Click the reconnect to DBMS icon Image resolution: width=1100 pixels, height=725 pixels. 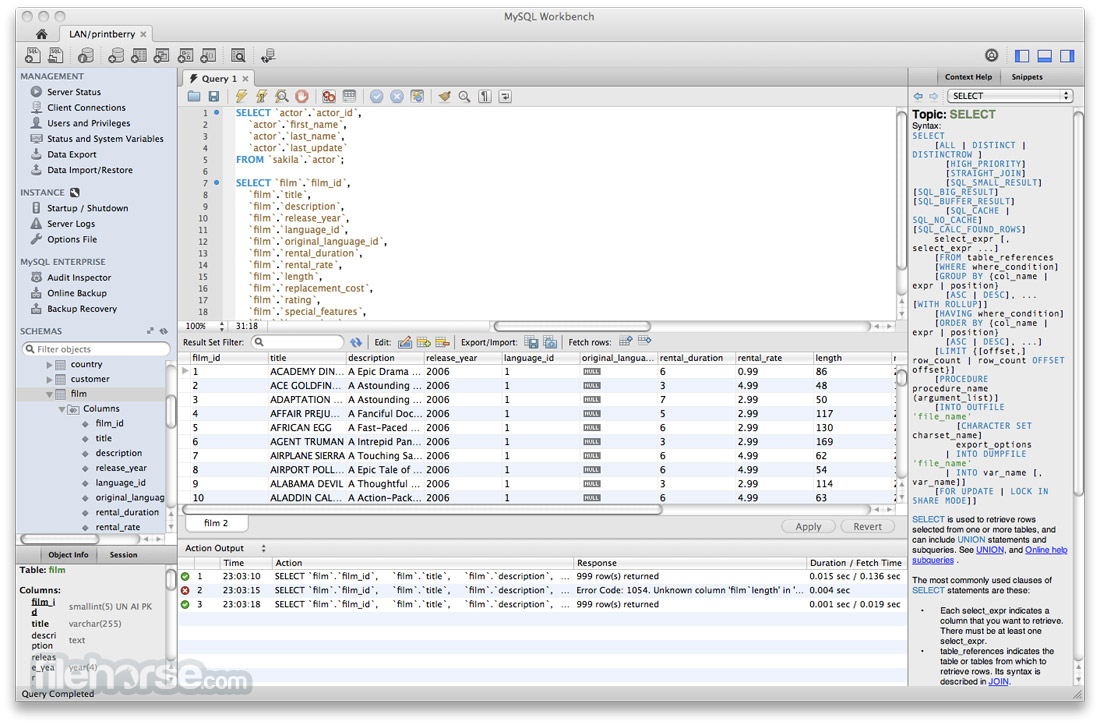pos(268,55)
